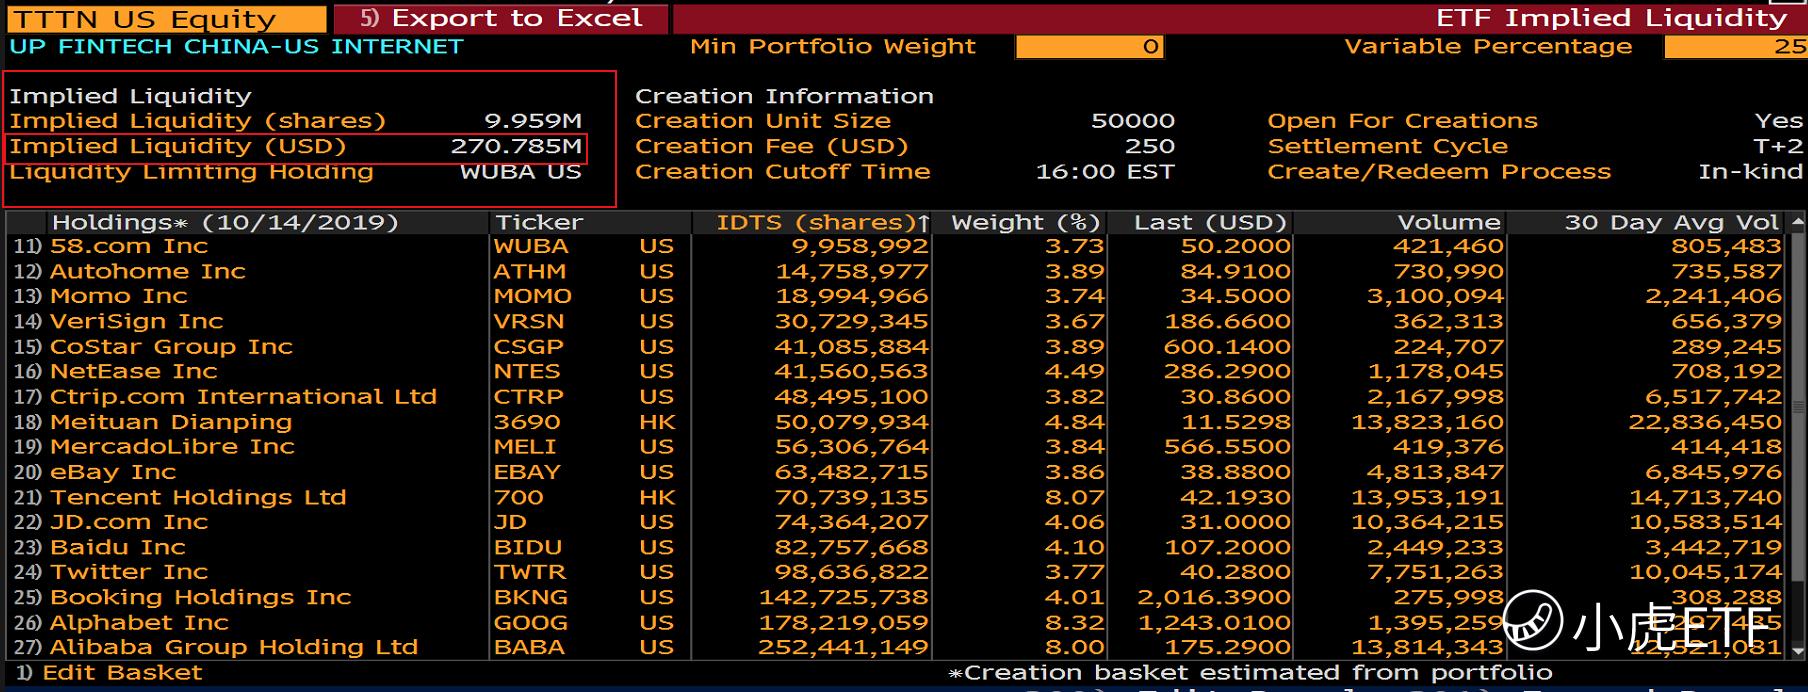This screenshot has height=692, width=1808.
Task: Select Tencent Holdings Ltd row
Action: tap(896, 497)
